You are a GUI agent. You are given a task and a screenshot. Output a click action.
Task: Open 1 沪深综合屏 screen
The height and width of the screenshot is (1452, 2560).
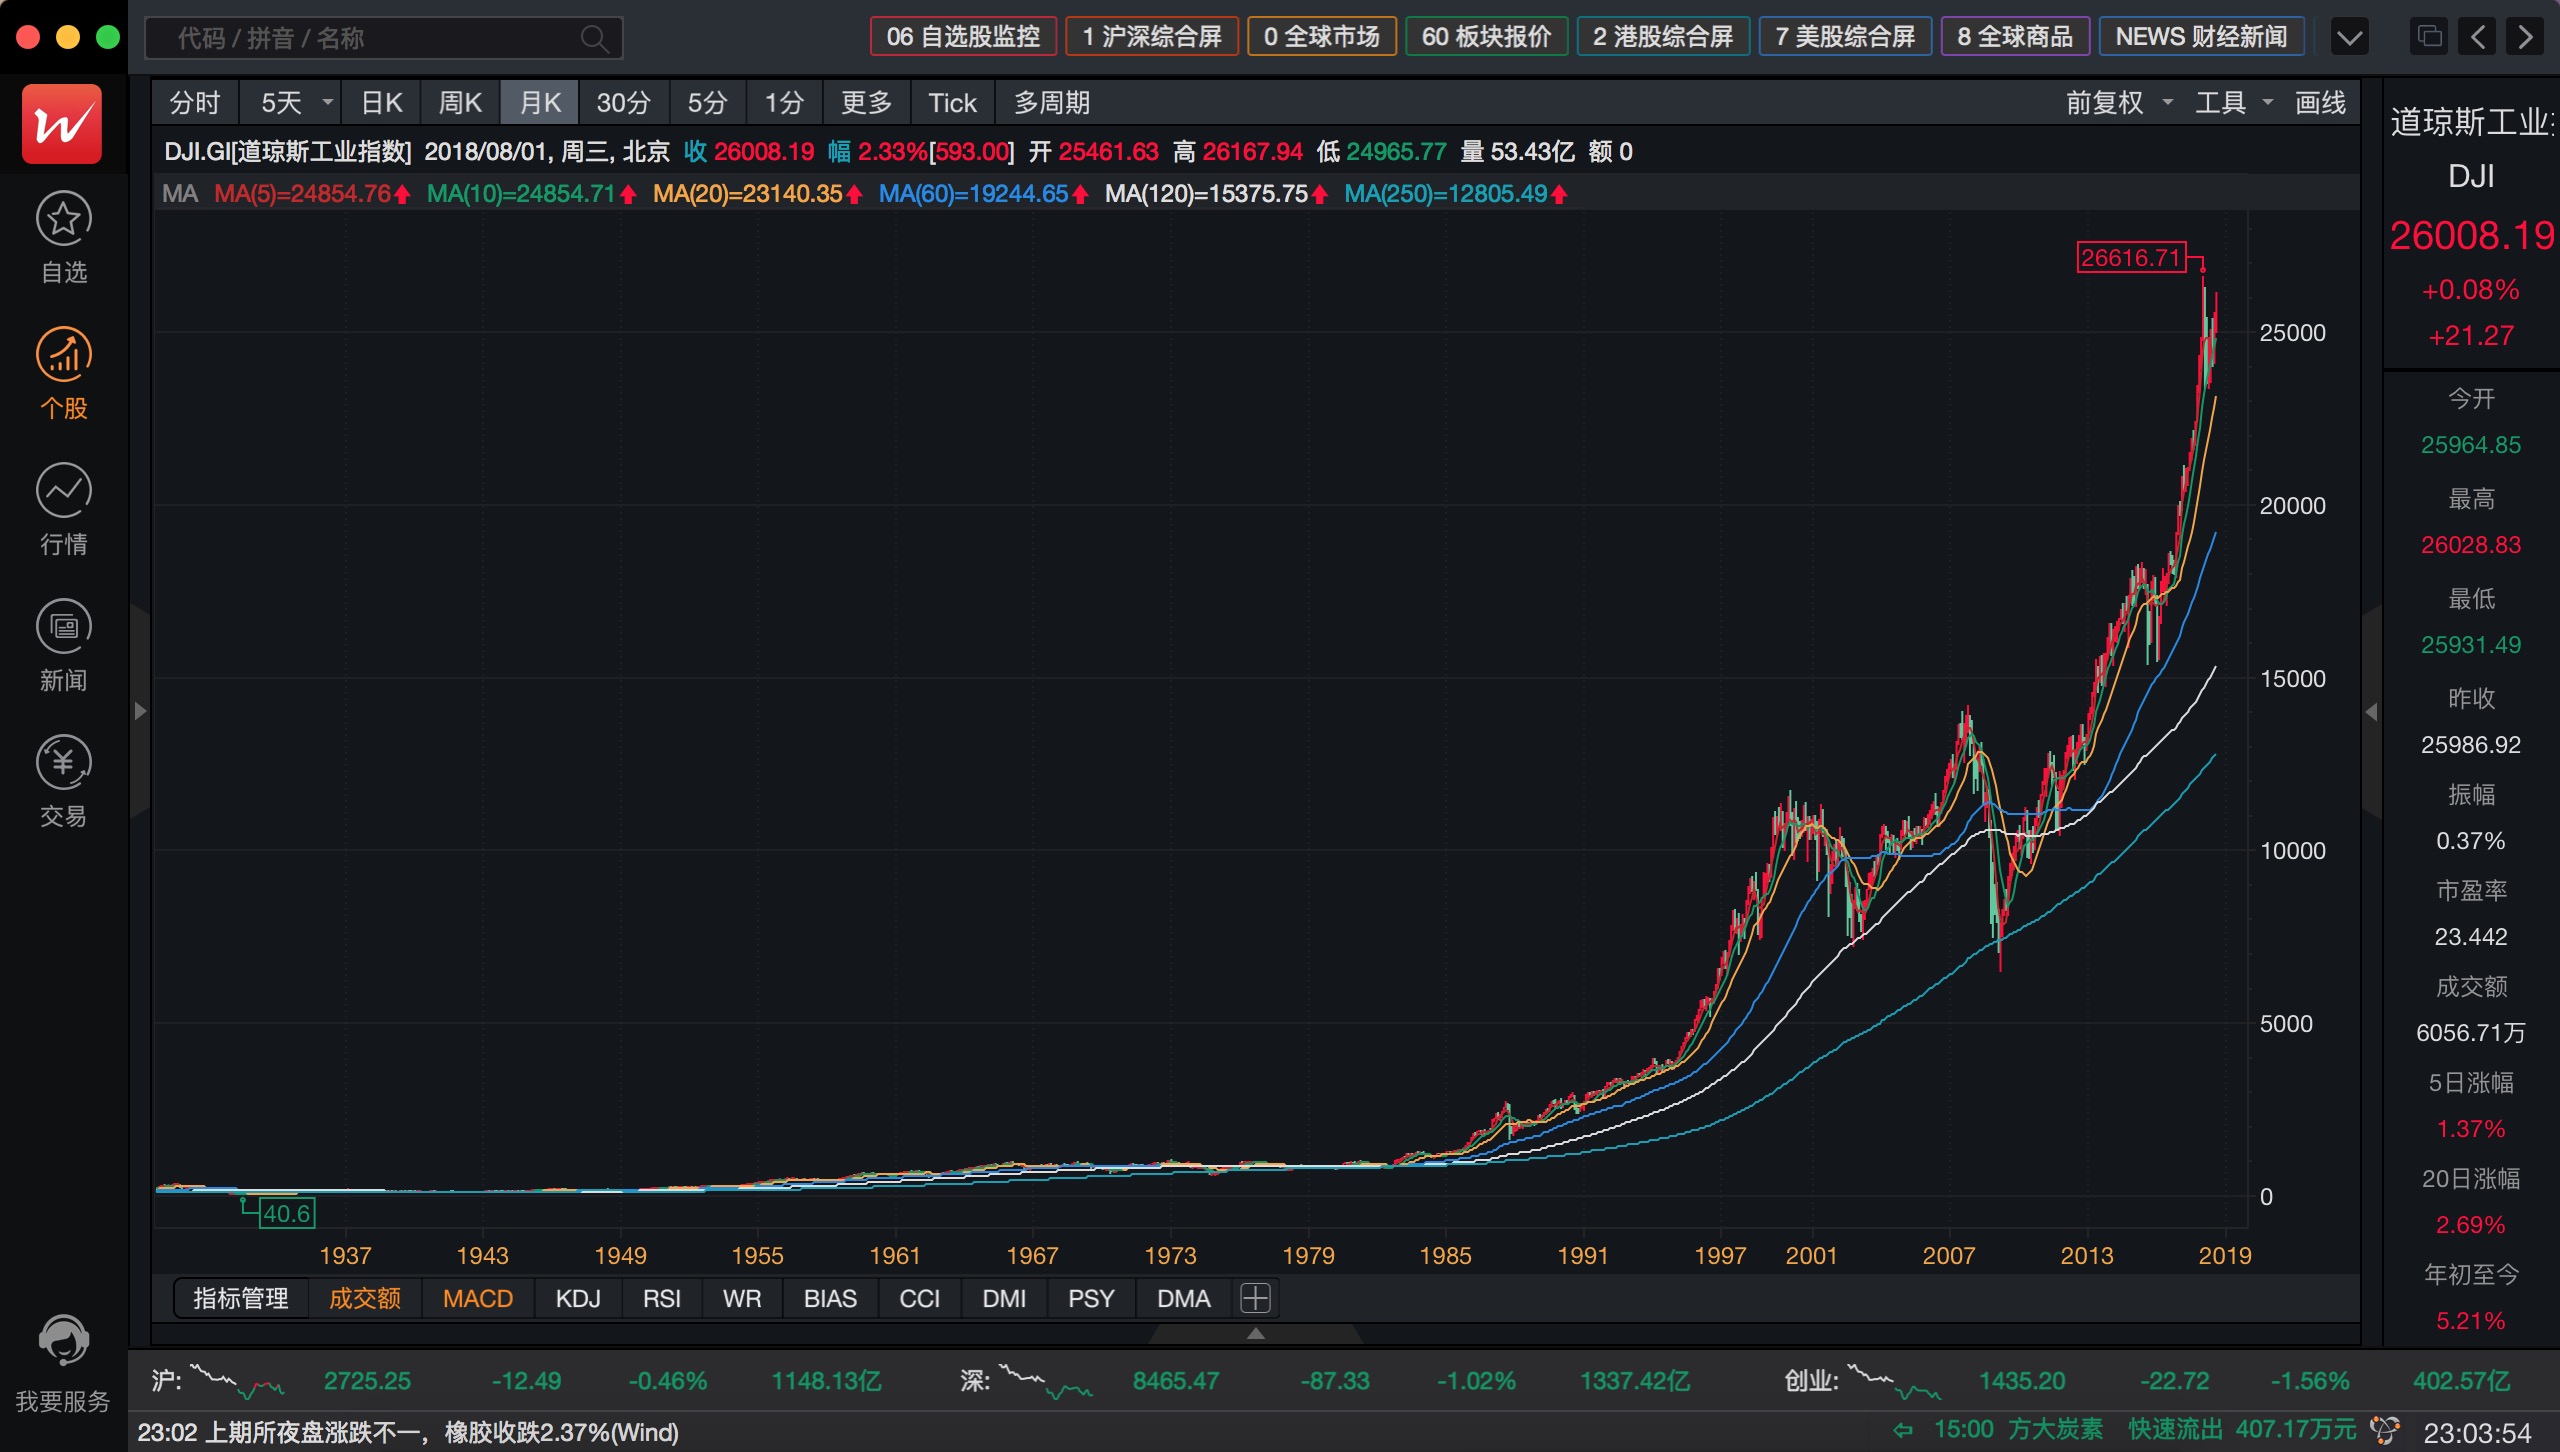[1152, 37]
